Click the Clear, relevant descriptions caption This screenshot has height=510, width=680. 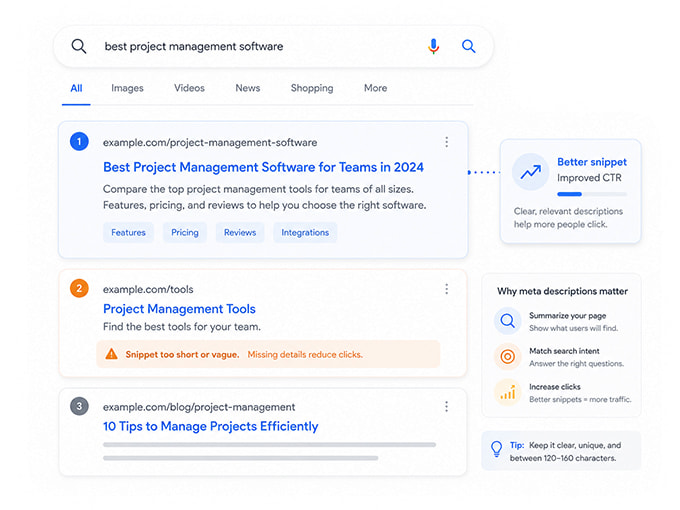pos(568,218)
